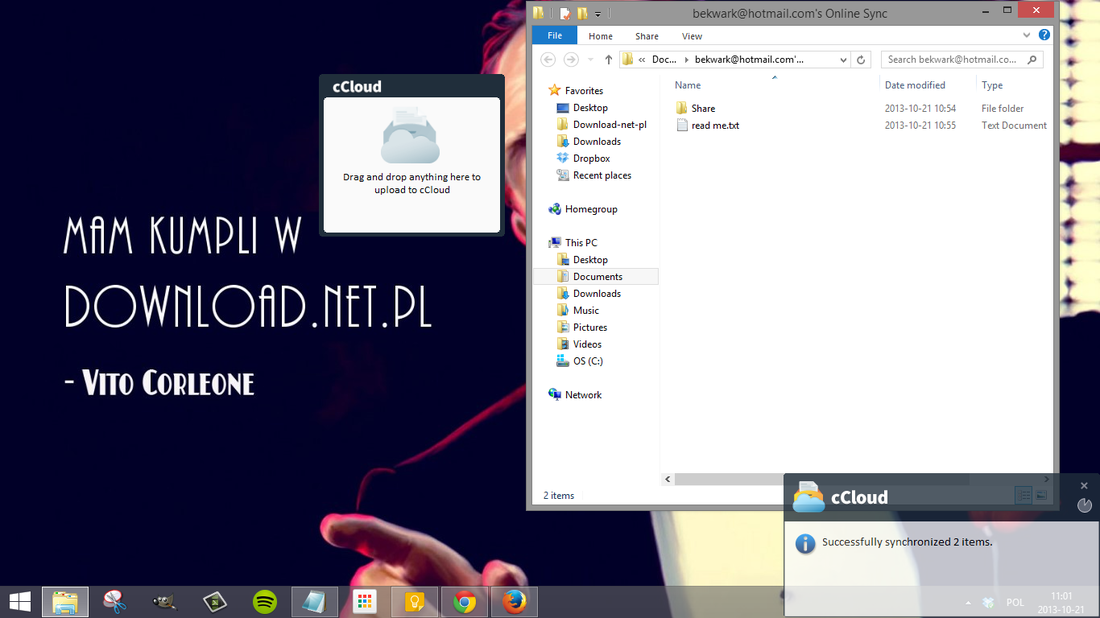
Task: Open the Windows Start button
Action: click(20, 602)
